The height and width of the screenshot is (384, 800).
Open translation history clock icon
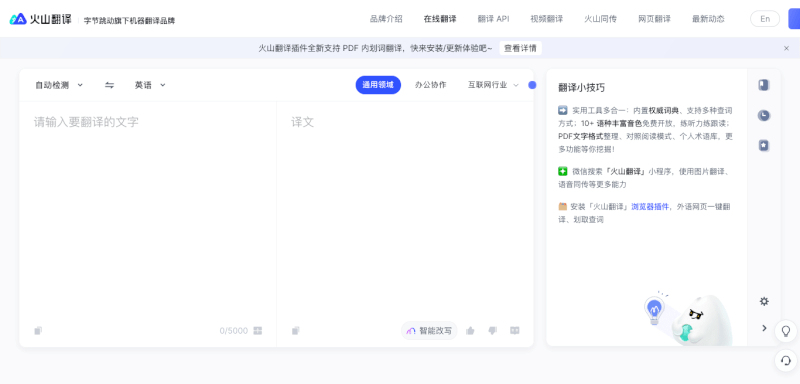click(764, 115)
